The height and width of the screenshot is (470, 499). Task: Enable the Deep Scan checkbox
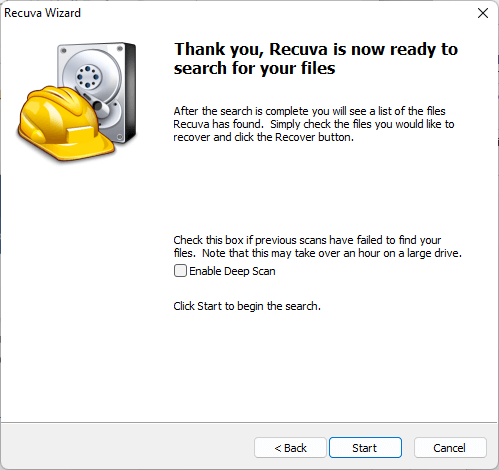point(180,271)
